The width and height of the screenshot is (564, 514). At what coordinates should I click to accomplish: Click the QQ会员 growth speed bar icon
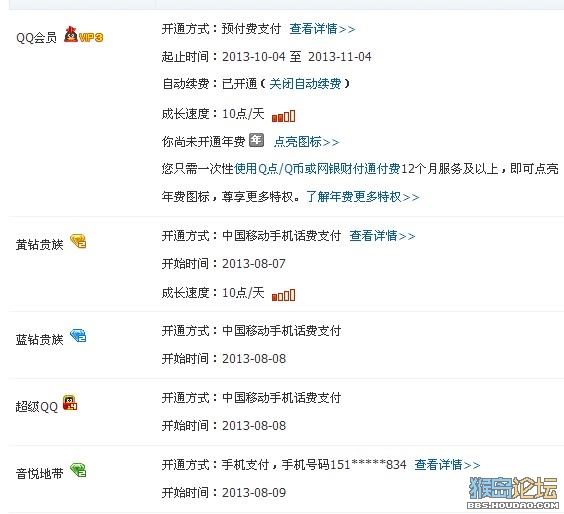[283, 116]
